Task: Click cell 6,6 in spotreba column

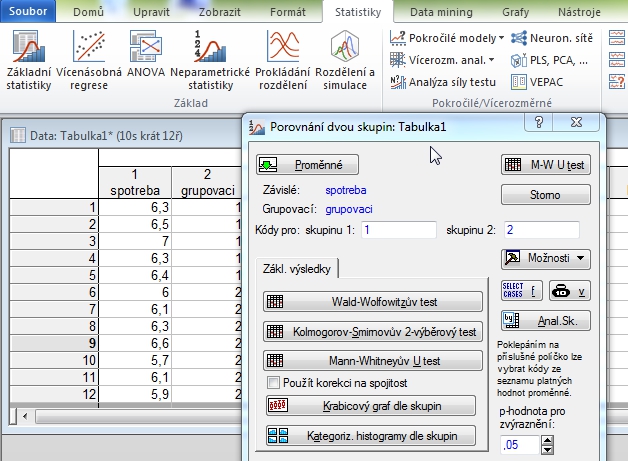Action: point(135,343)
